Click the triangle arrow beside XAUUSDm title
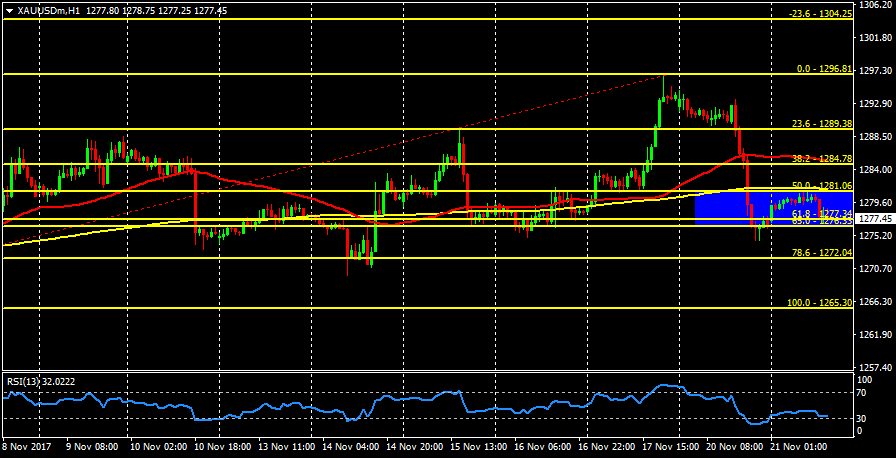 tap(9, 10)
